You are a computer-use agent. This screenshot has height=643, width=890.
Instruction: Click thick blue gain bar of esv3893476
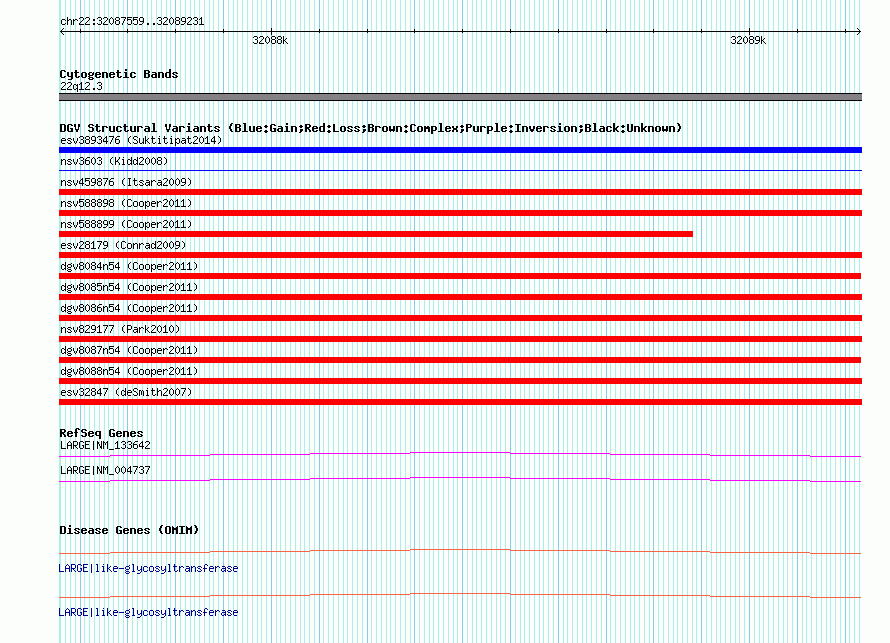tap(460, 150)
